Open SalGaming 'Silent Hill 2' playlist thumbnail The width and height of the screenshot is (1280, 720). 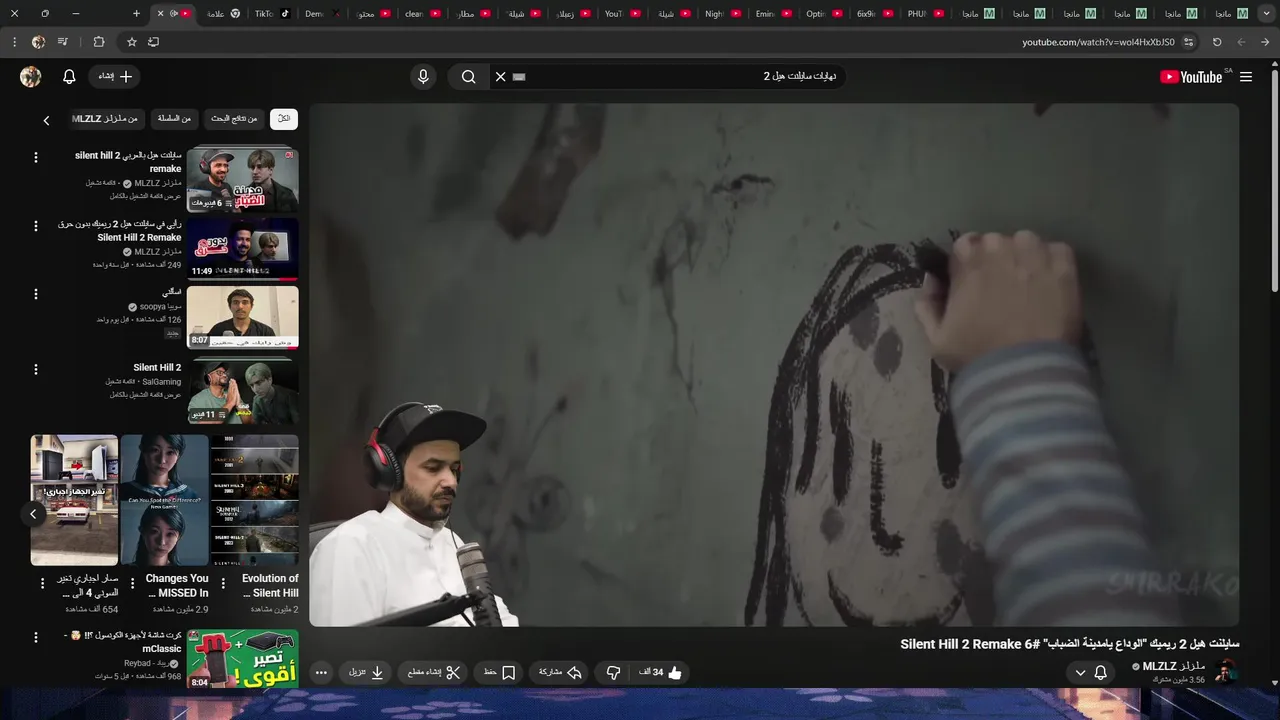pyautogui.click(x=242, y=392)
